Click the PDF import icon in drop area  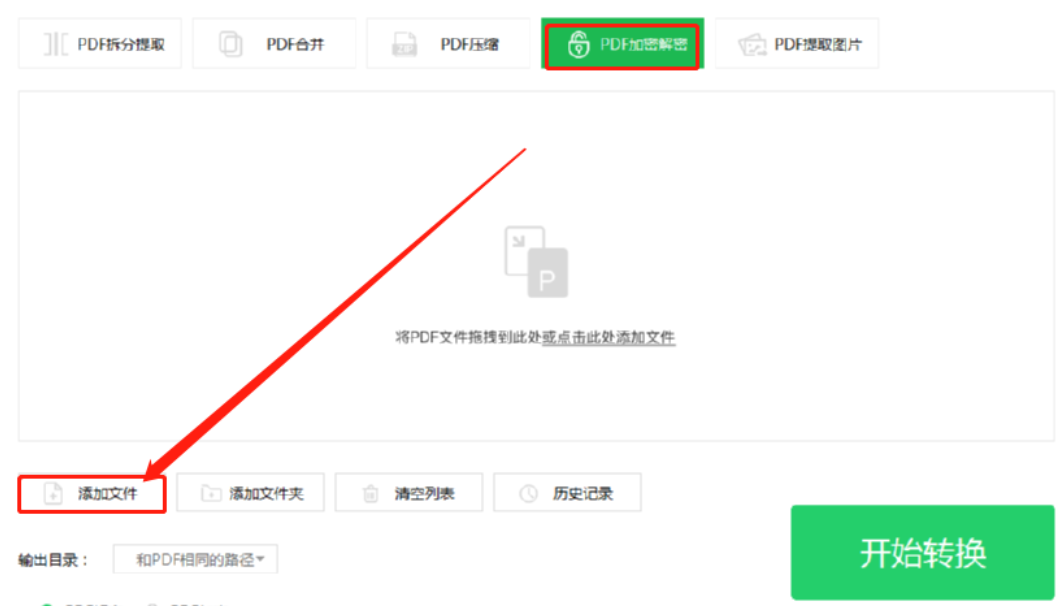536,262
